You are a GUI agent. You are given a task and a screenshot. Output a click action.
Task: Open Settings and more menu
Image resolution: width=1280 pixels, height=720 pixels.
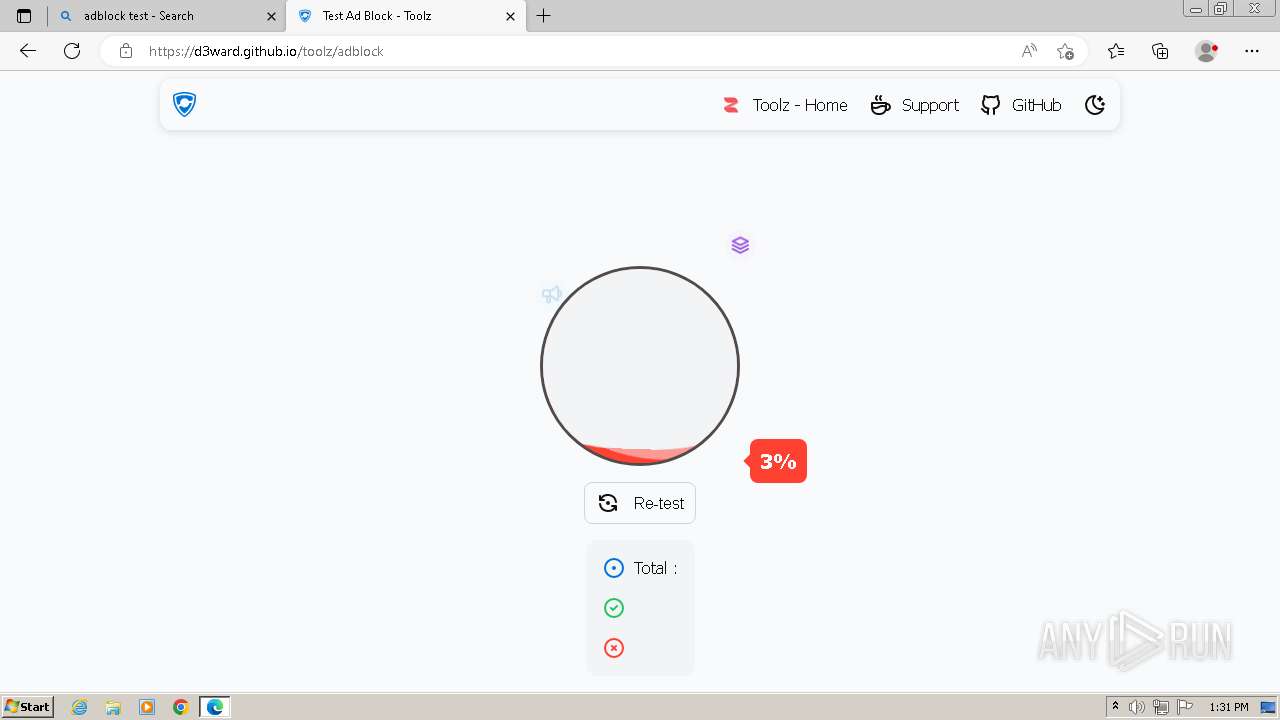click(1252, 51)
